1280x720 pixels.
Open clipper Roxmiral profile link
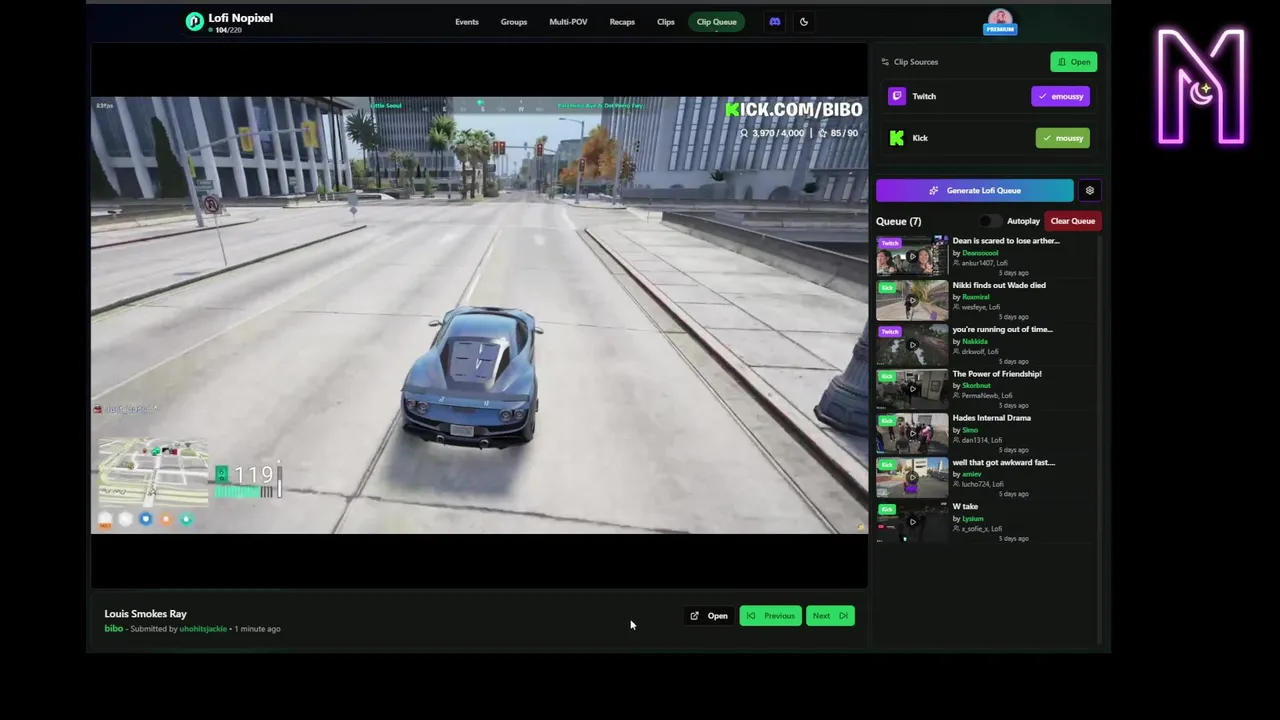click(976, 297)
